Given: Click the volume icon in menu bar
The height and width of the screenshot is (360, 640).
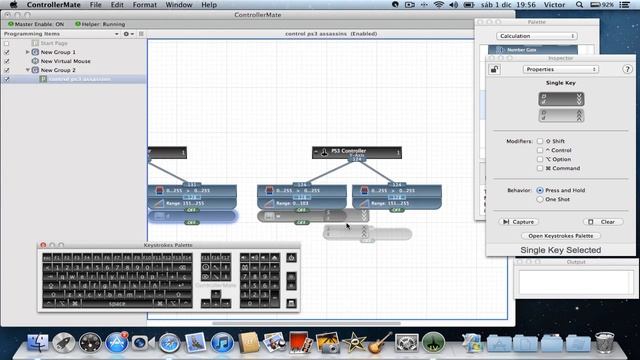Looking at the screenshot, I should [453, 5].
